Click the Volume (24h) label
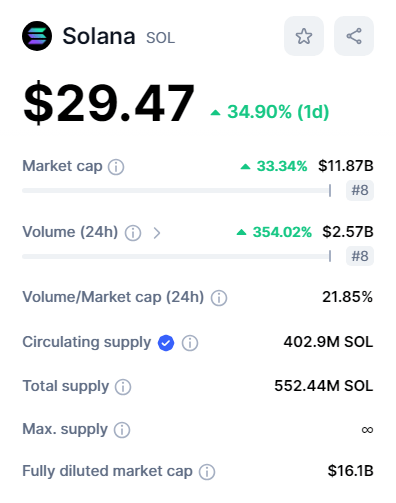This screenshot has height=503, width=396. [70, 232]
